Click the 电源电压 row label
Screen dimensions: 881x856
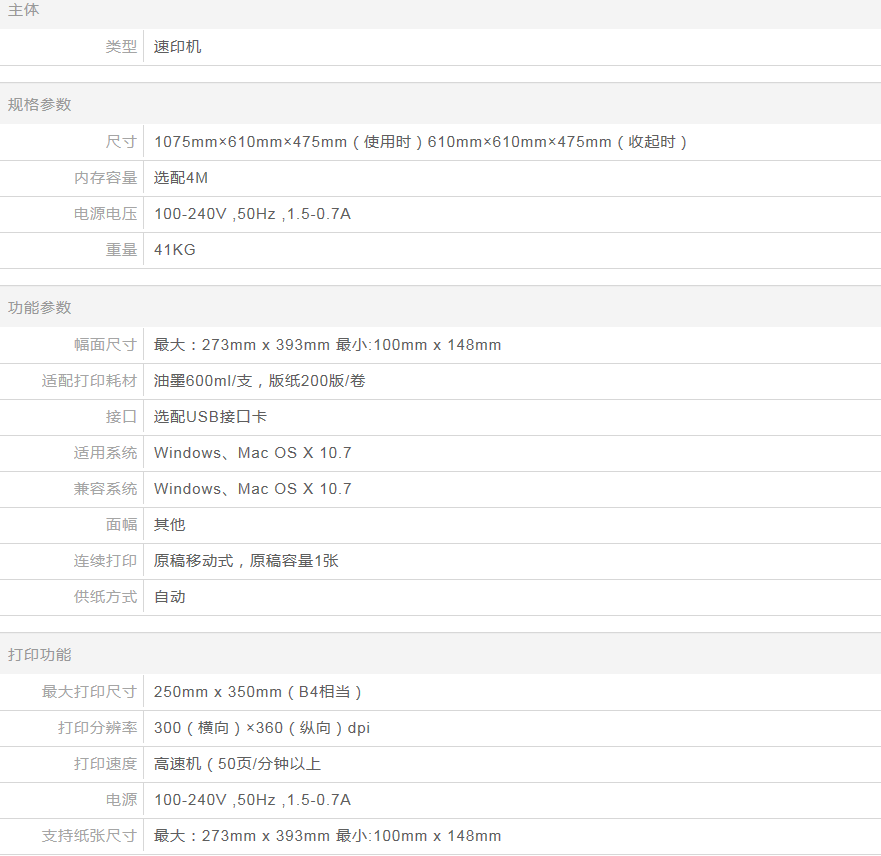pos(105,214)
